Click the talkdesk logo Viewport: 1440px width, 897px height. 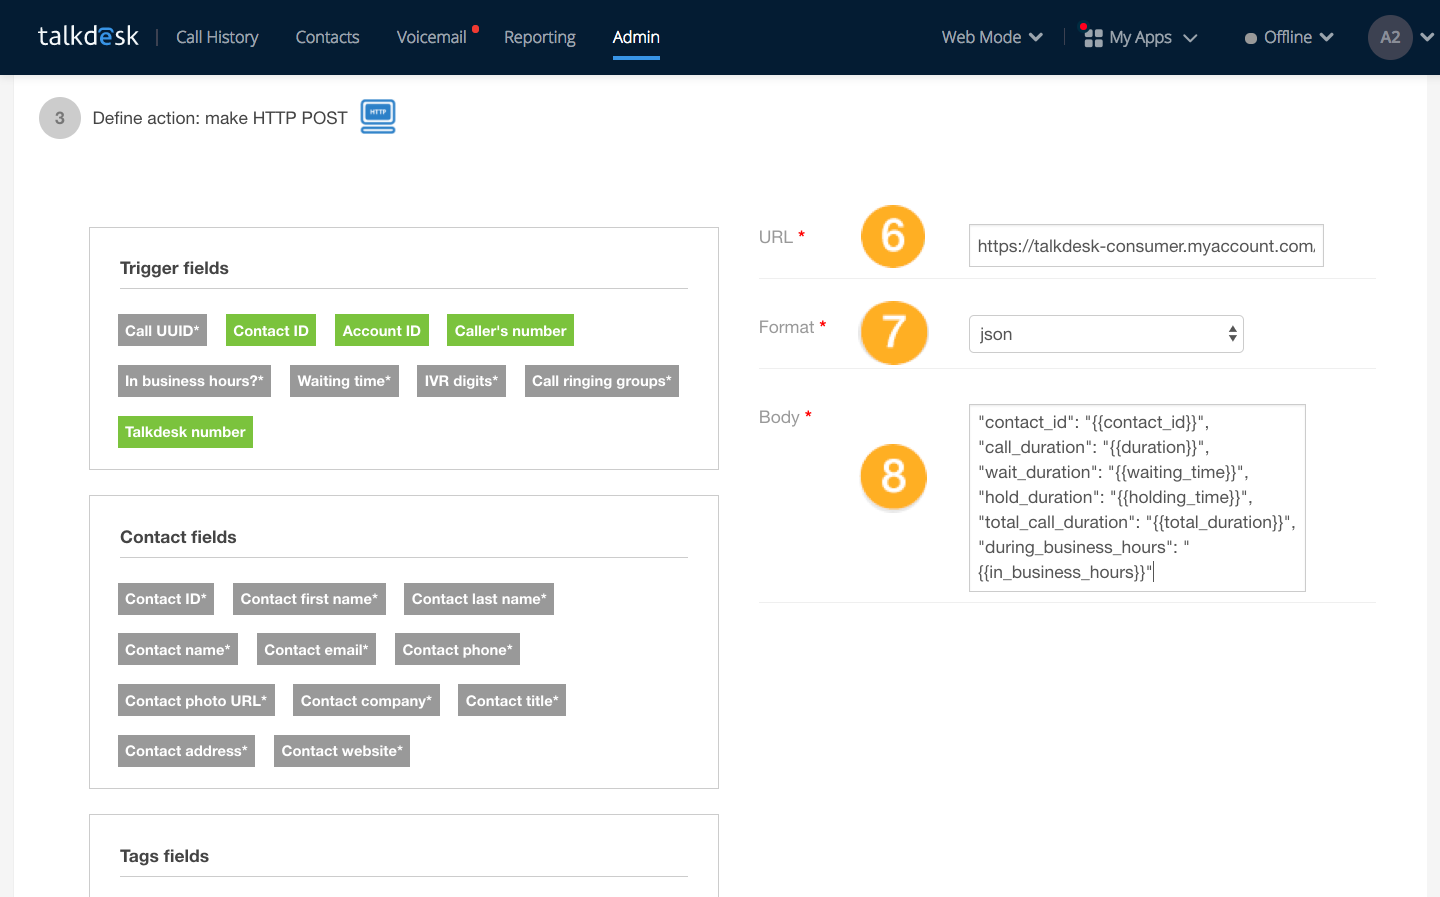pyautogui.click(x=87, y=35)
